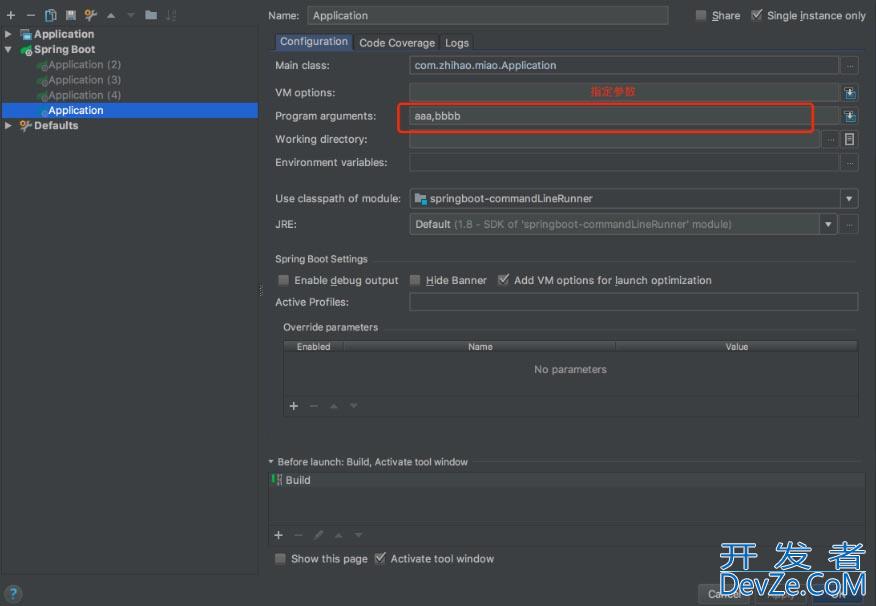
Task: Select Application (4) in Spring Boot tree
Action: pyautogui.click(x=84, y=95)
